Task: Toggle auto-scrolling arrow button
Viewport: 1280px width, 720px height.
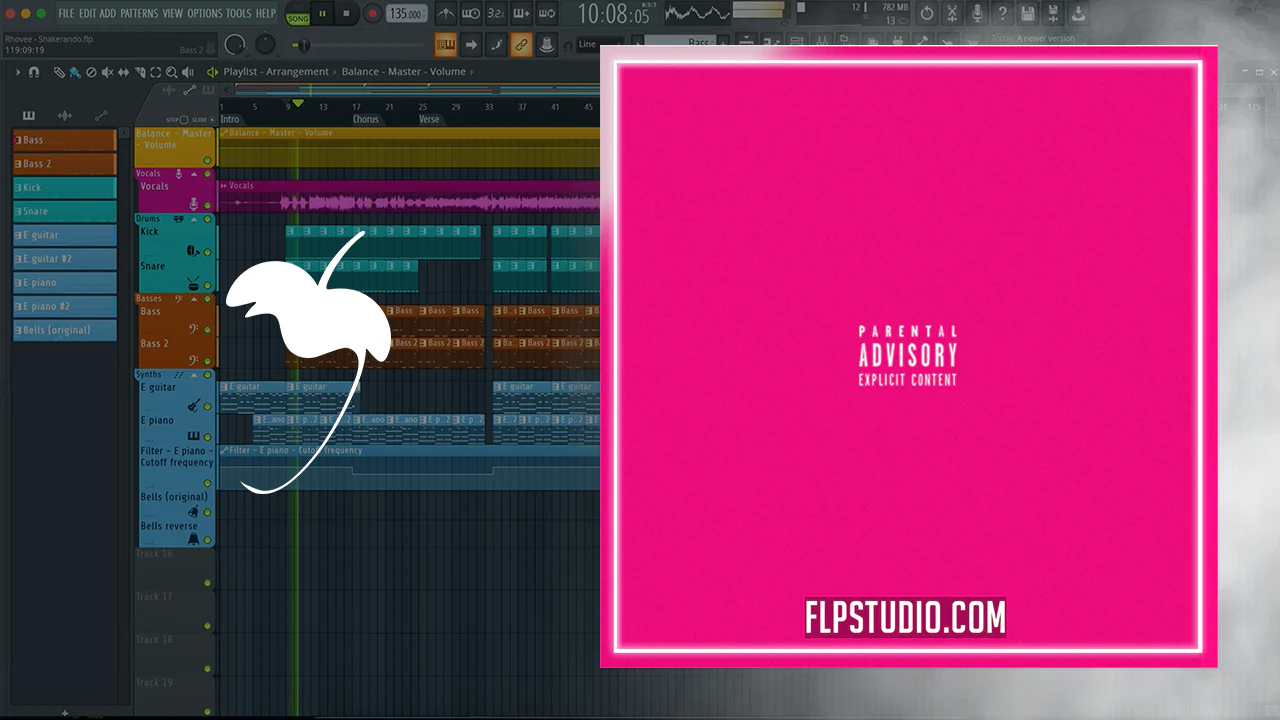Action: coord(471,45)
